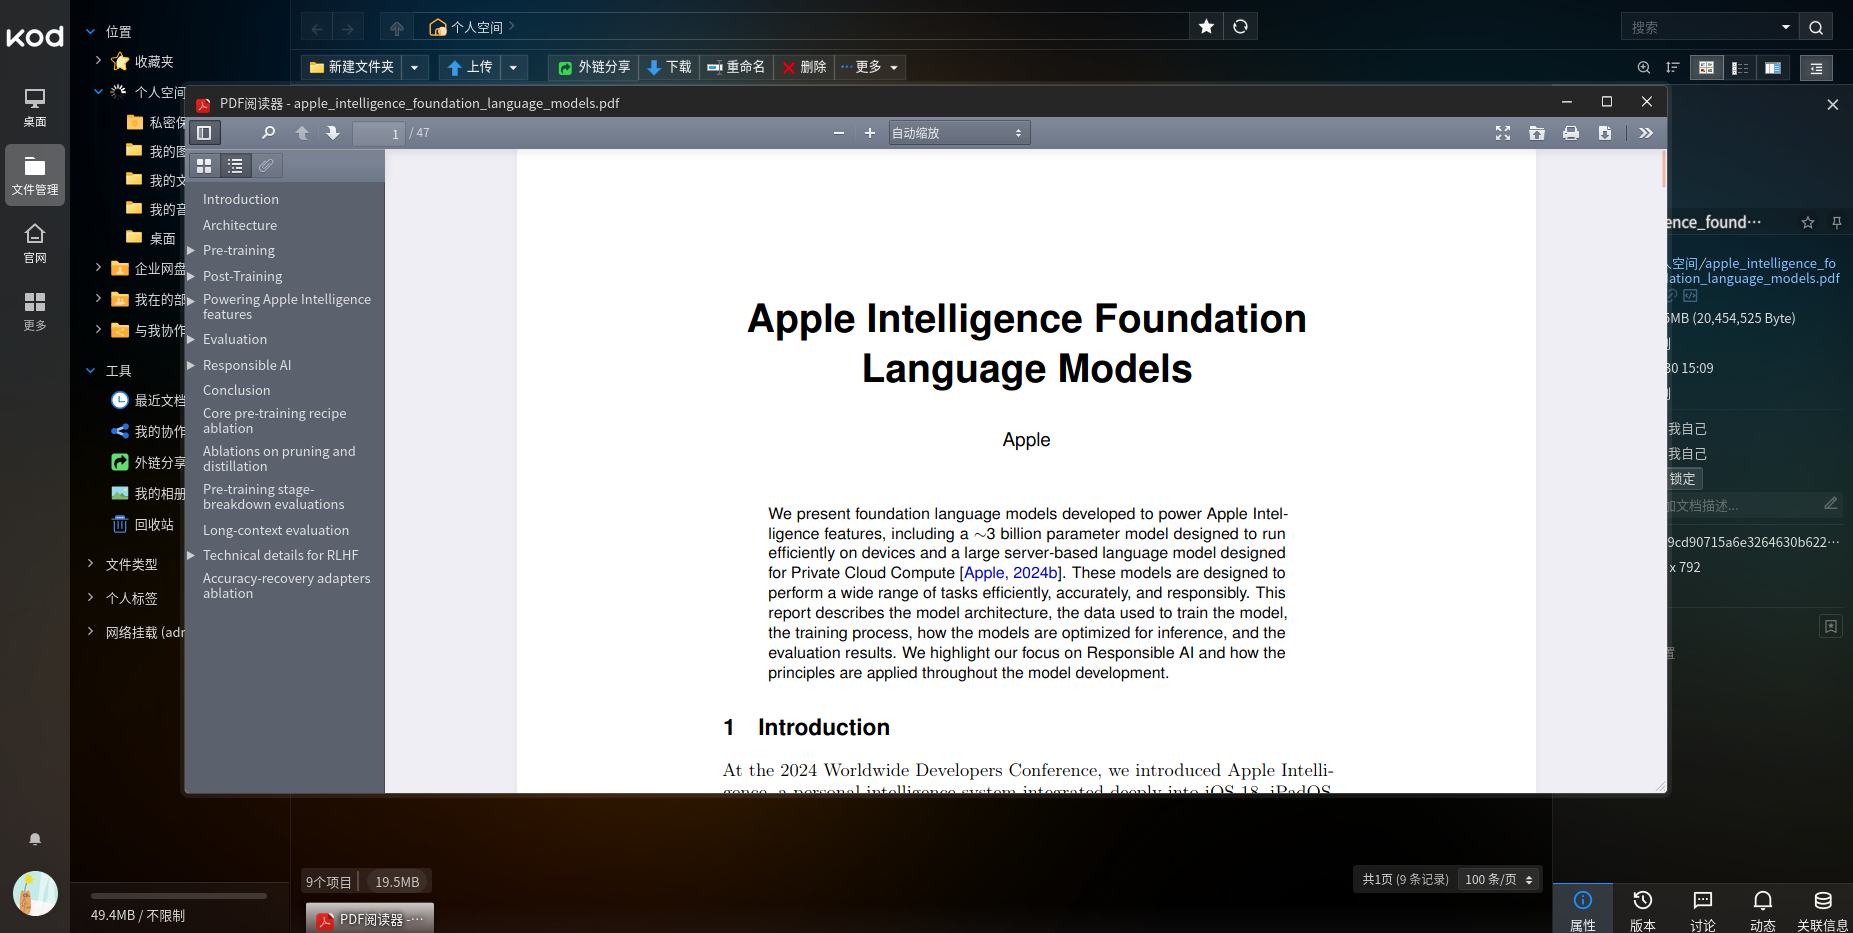Click the 删除 delete button
Screen dimensions: 1853x933
pos(804,67)
